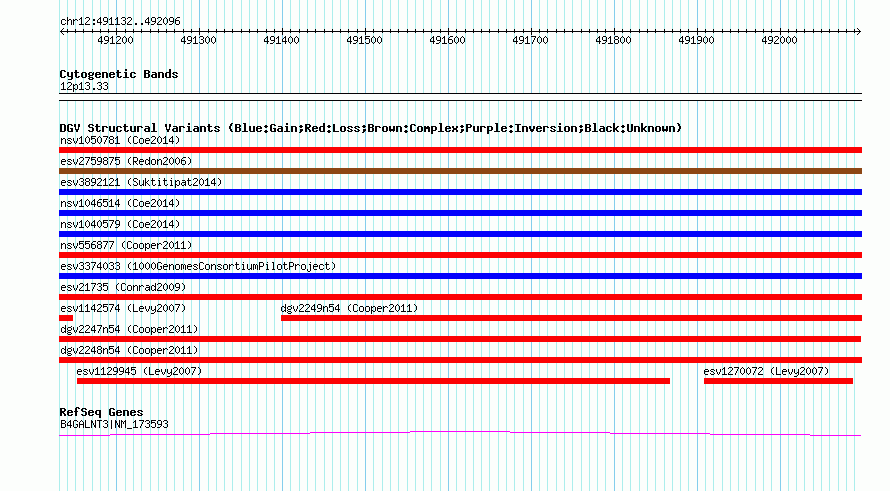This screenshot has height=491, width=890.
Task: Click the ruler's right end arrow
Action: point(859,32)
